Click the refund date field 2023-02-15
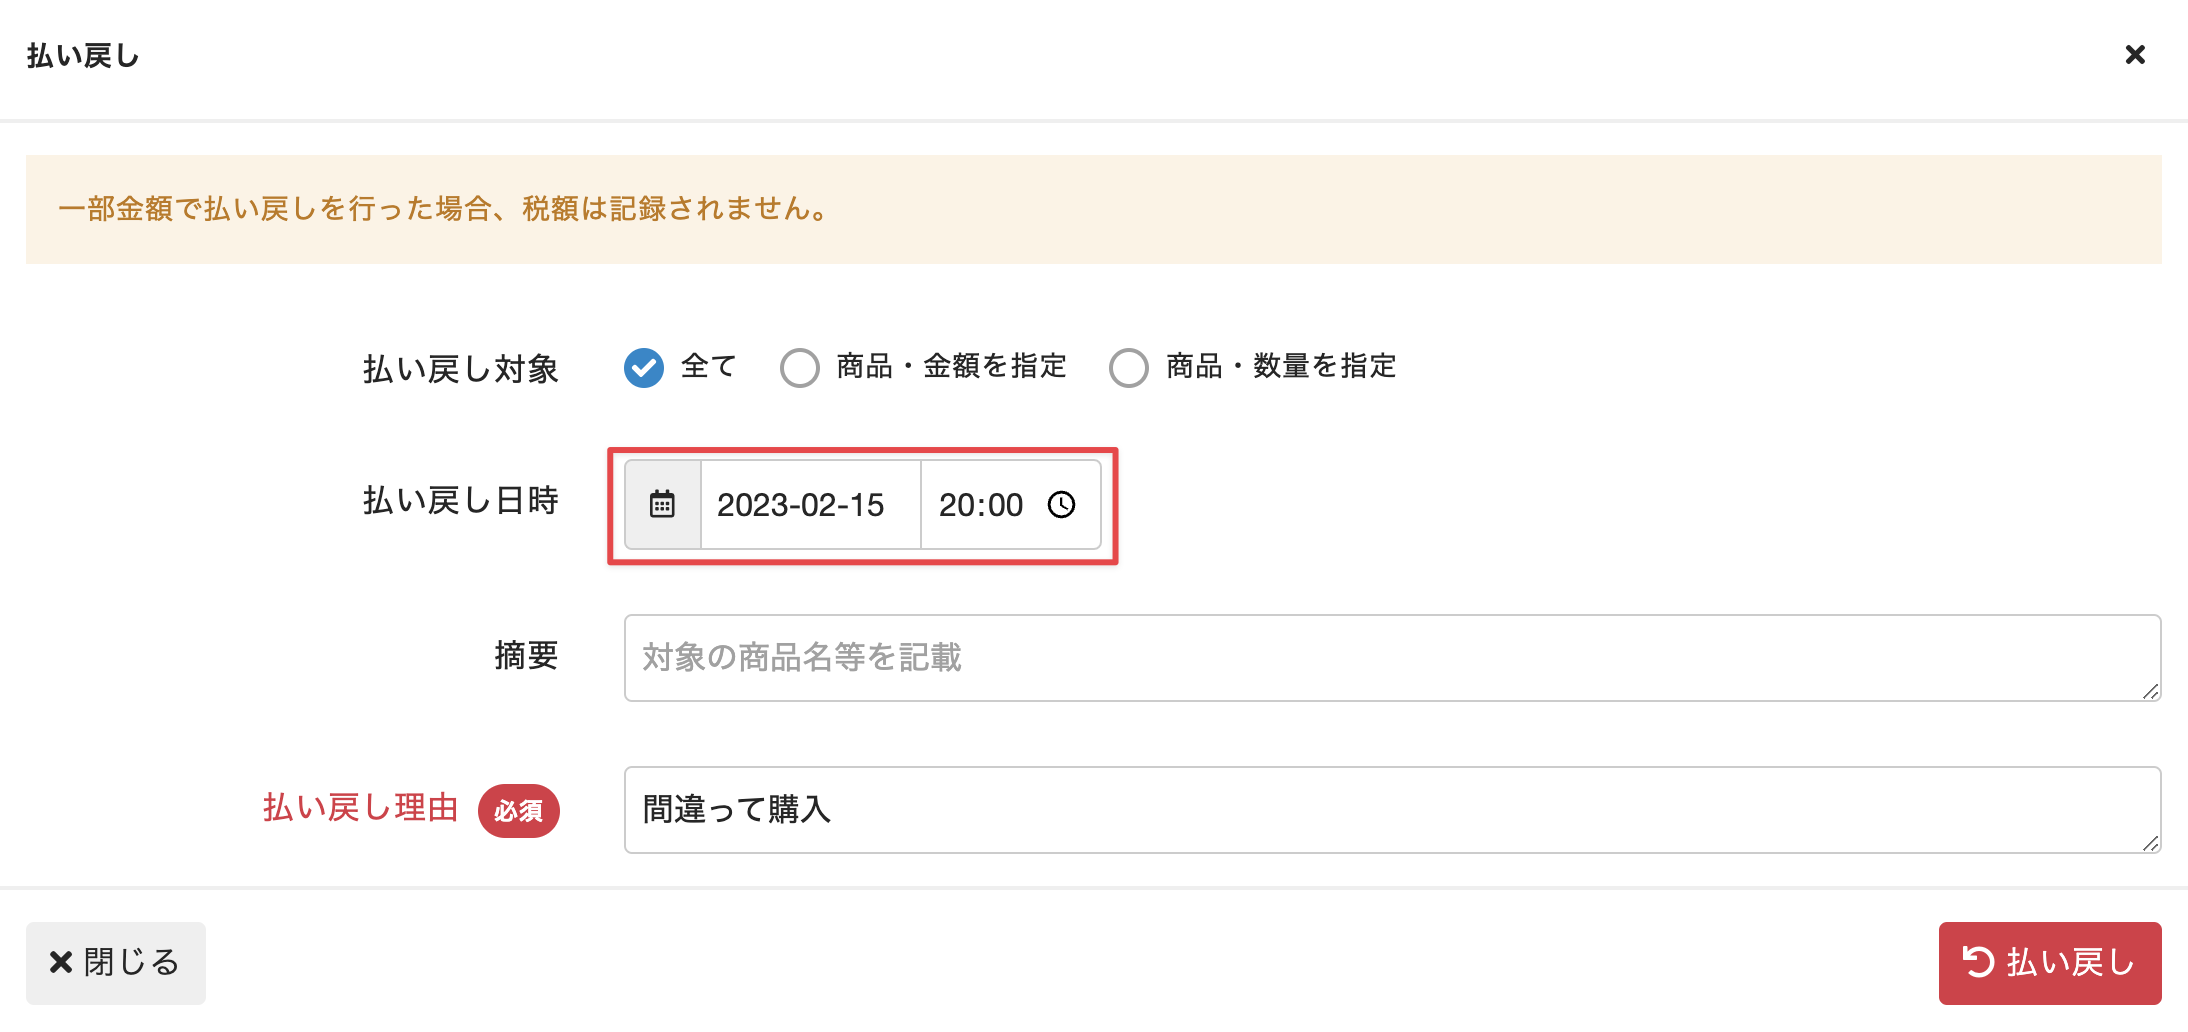Screen dimensions: 2188x1032 [801, 505]
